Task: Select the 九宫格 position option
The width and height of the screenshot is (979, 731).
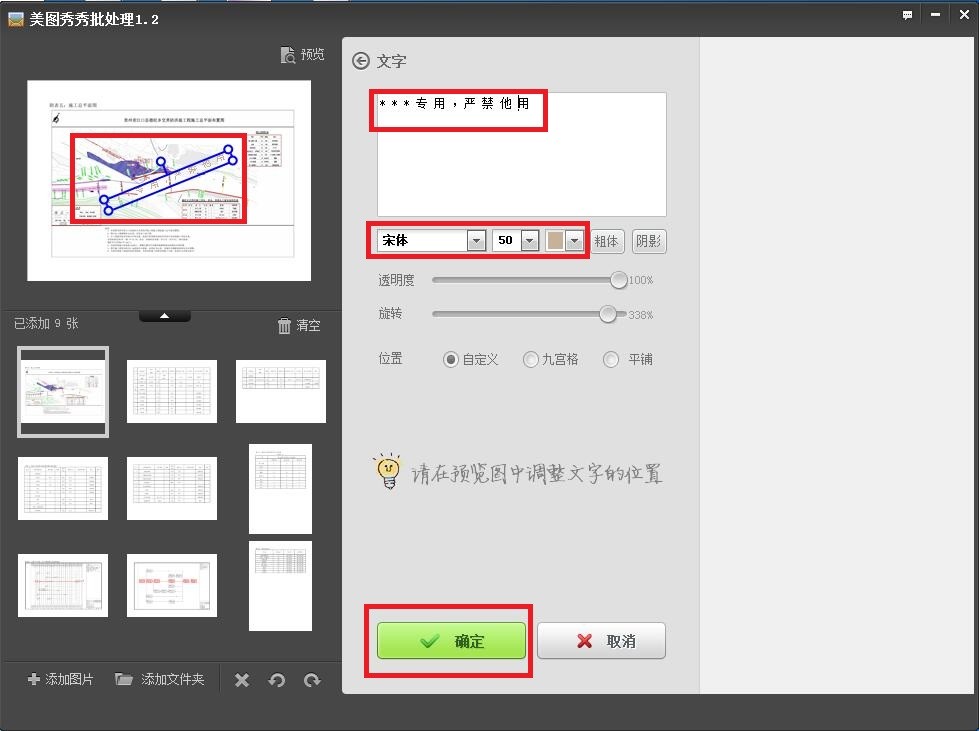Action: point(530,360)
